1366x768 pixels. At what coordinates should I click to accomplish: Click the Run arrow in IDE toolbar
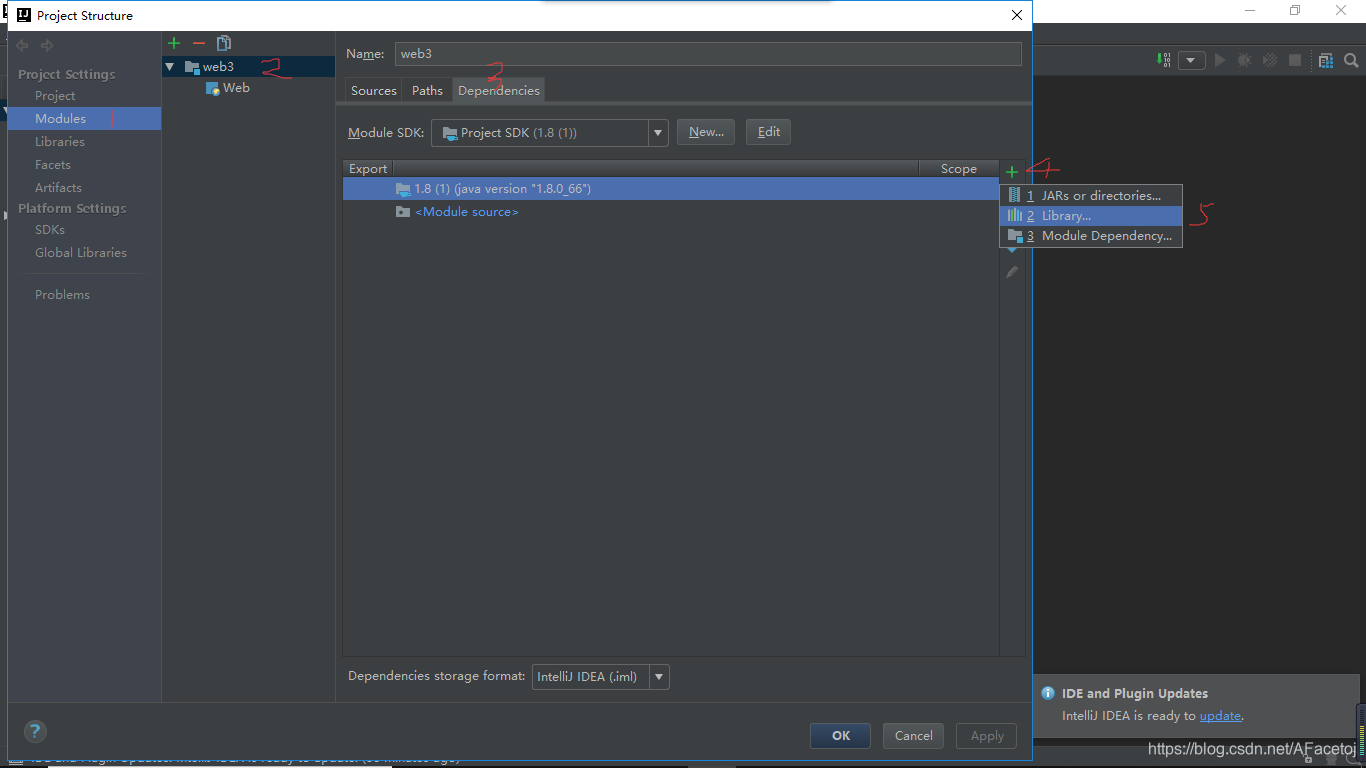tap(1219, 60)
